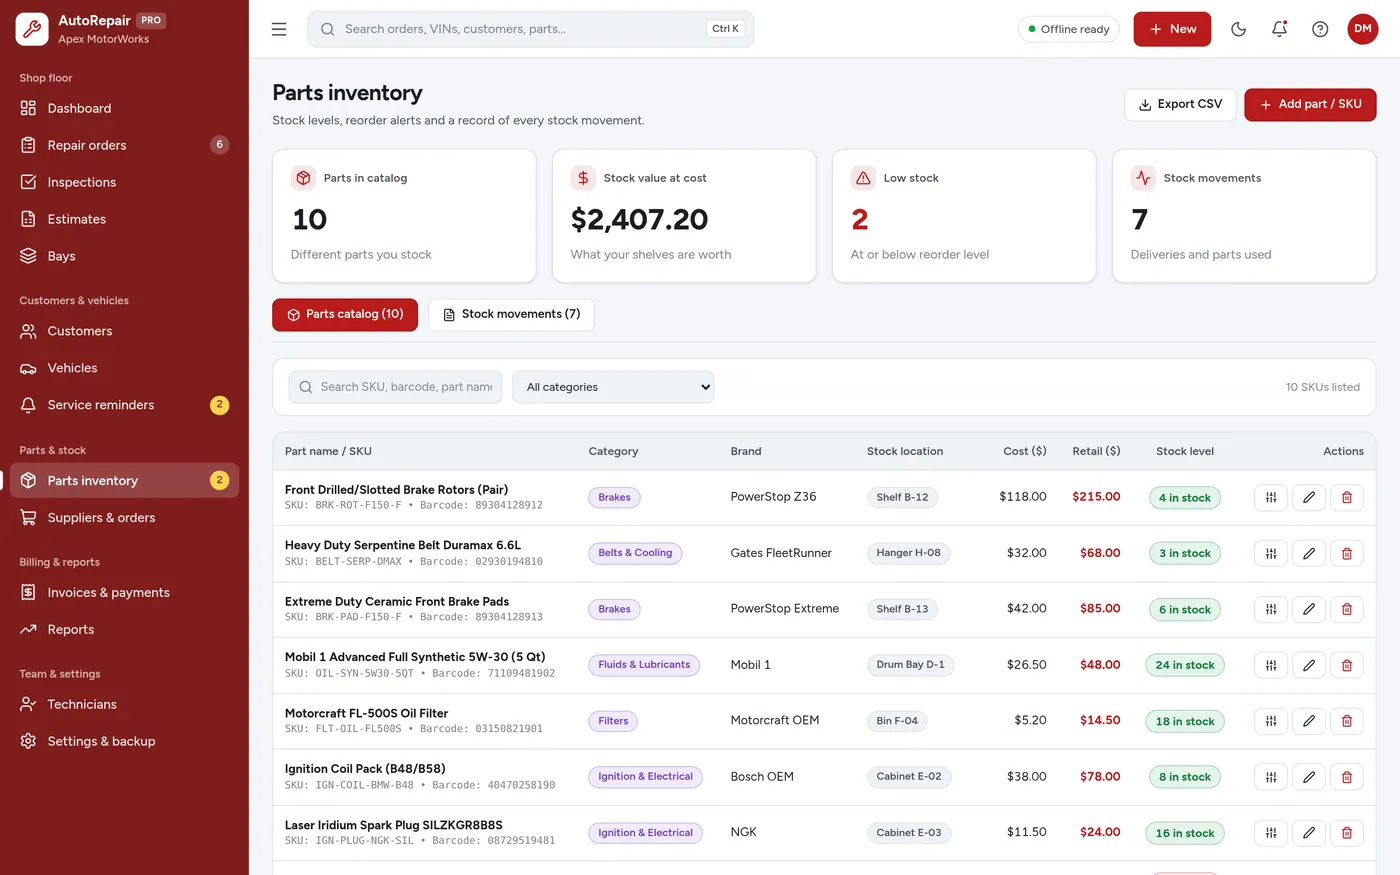
Task: Open Inspections from sidebar
Action: (x=124, y=182)
